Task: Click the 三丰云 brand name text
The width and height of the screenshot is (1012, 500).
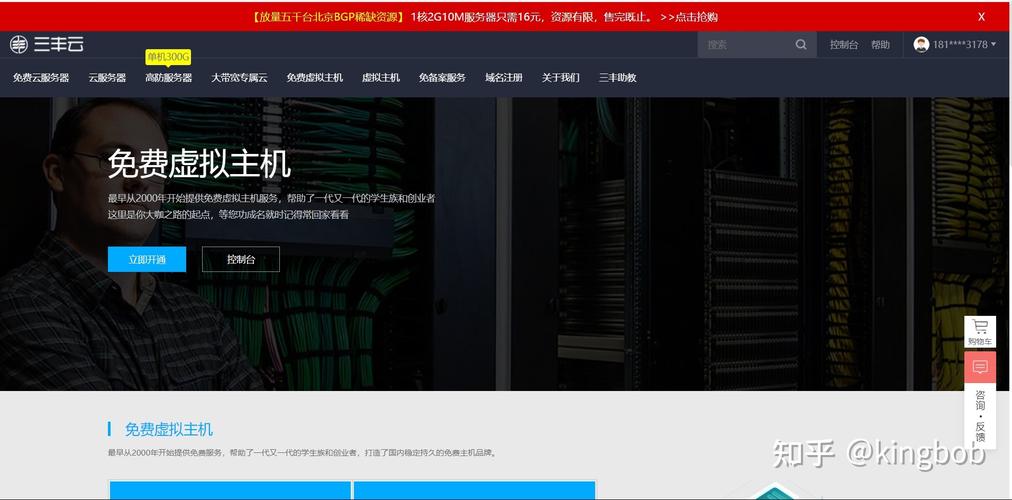Action: click(x=59, y=45)
